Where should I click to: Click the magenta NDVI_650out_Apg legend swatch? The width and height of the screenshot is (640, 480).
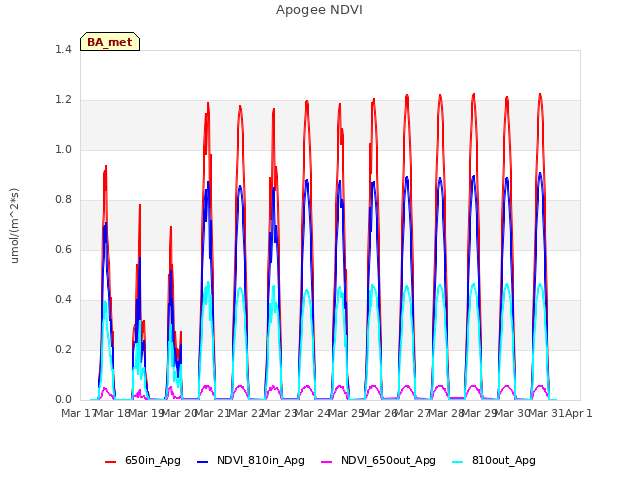click(327, 462)
